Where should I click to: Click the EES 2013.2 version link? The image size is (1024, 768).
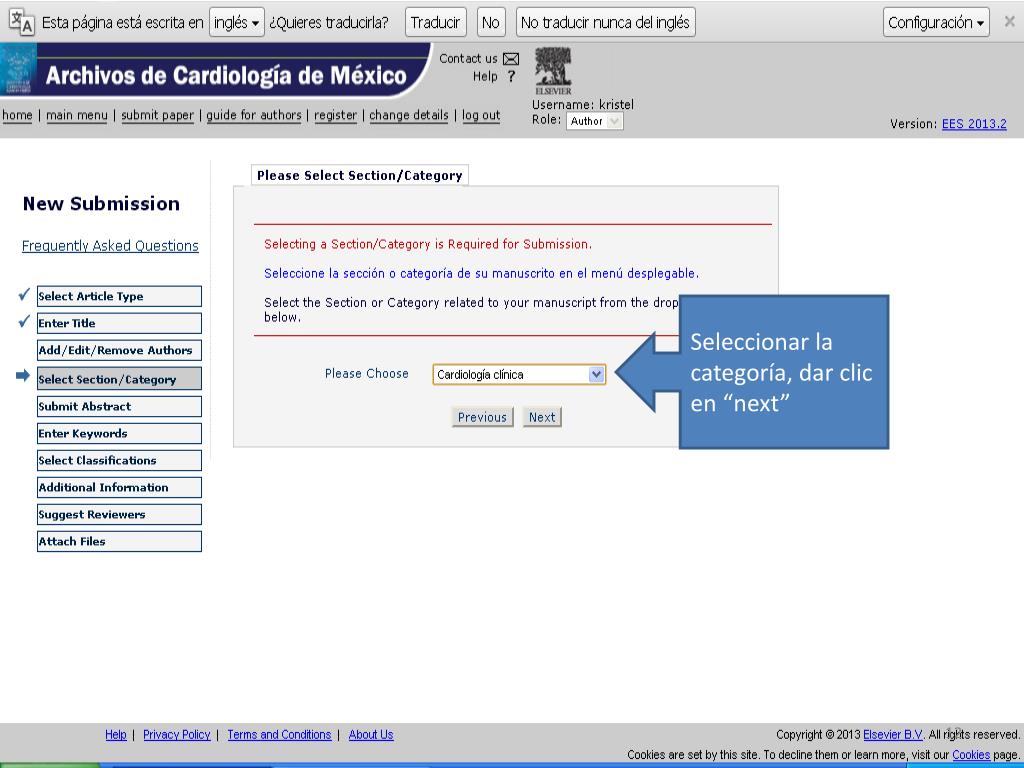click(x=973, y=124)
